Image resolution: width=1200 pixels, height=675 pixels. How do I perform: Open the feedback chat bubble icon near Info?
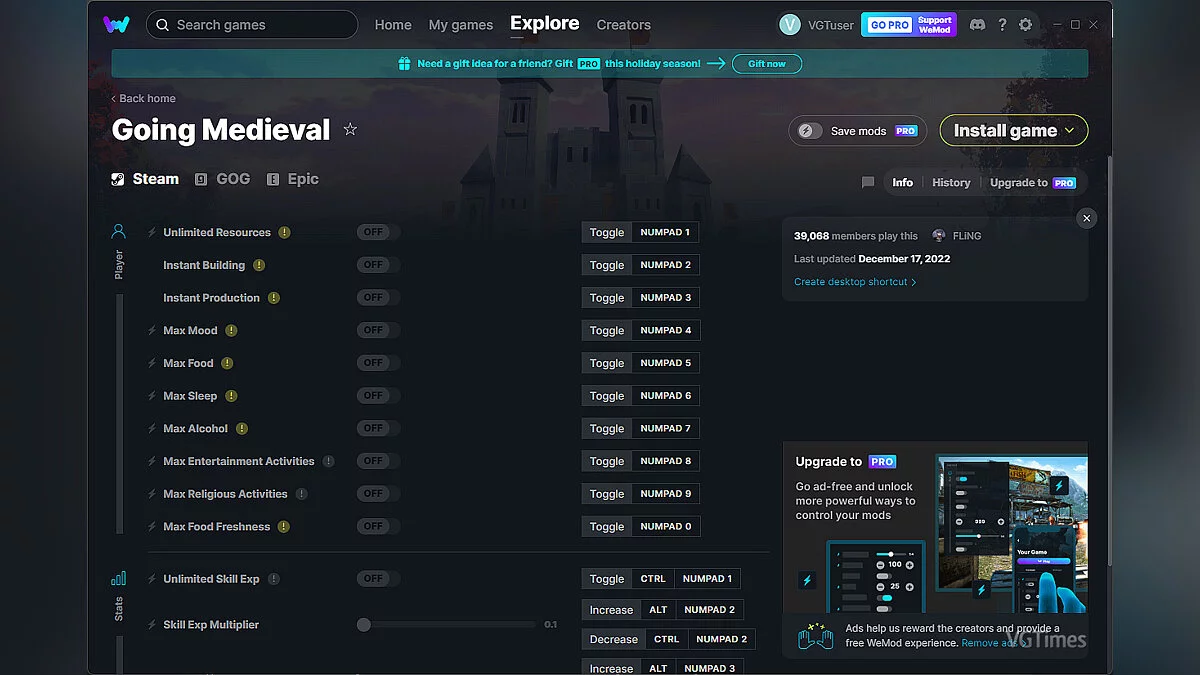[x=867, y=182]
